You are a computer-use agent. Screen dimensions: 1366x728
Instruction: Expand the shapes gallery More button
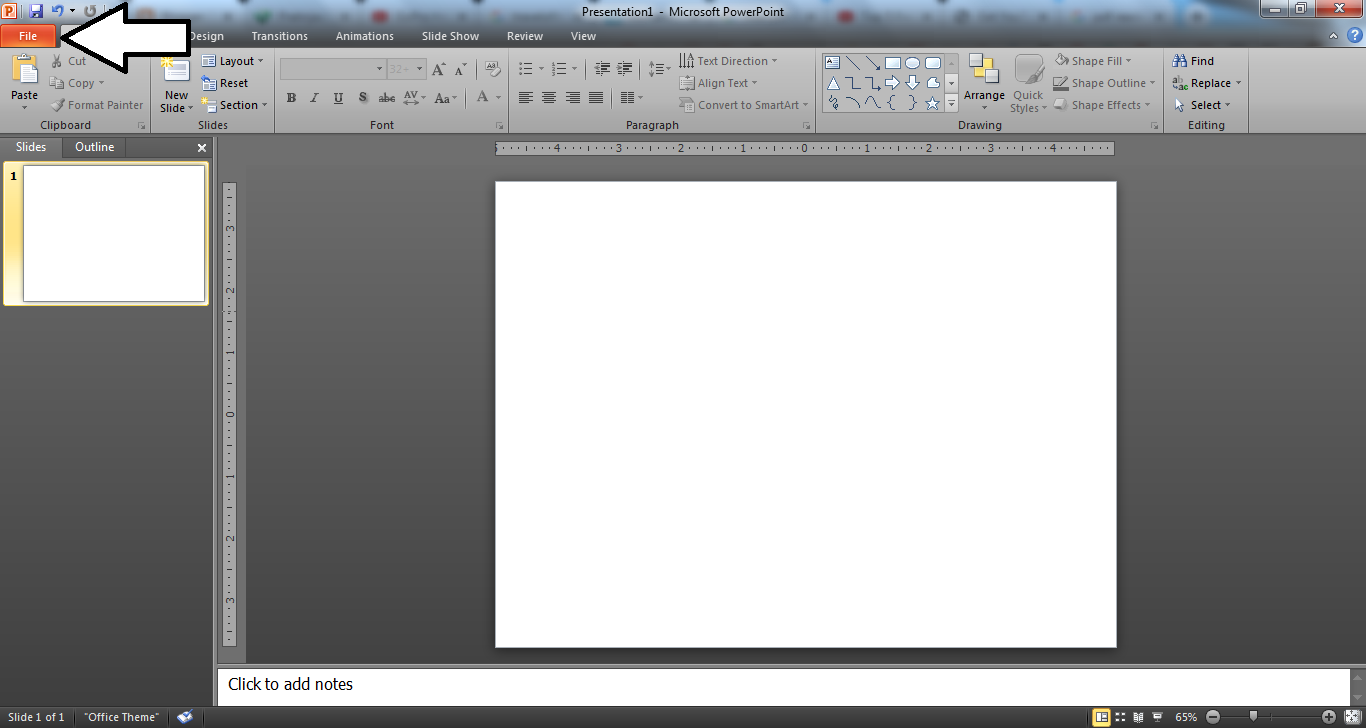click(952, 103)
